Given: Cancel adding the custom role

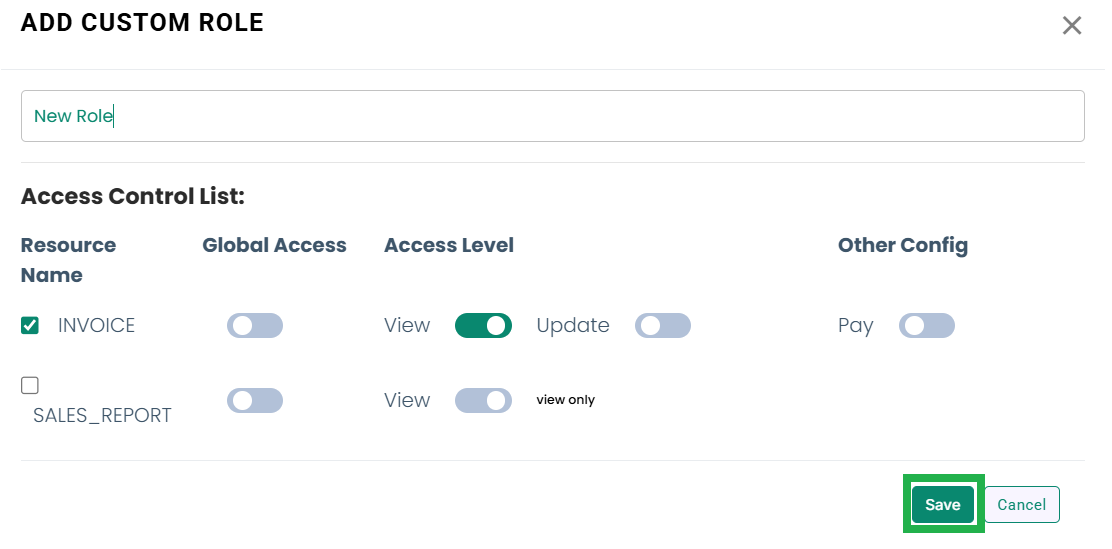Looking at the screenshot, I should (1021, 504).
